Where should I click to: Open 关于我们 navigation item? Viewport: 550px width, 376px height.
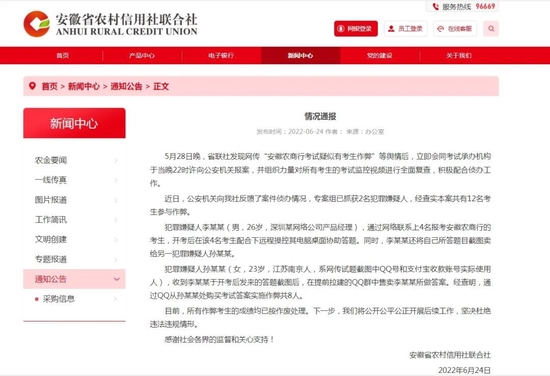[459, 55]
